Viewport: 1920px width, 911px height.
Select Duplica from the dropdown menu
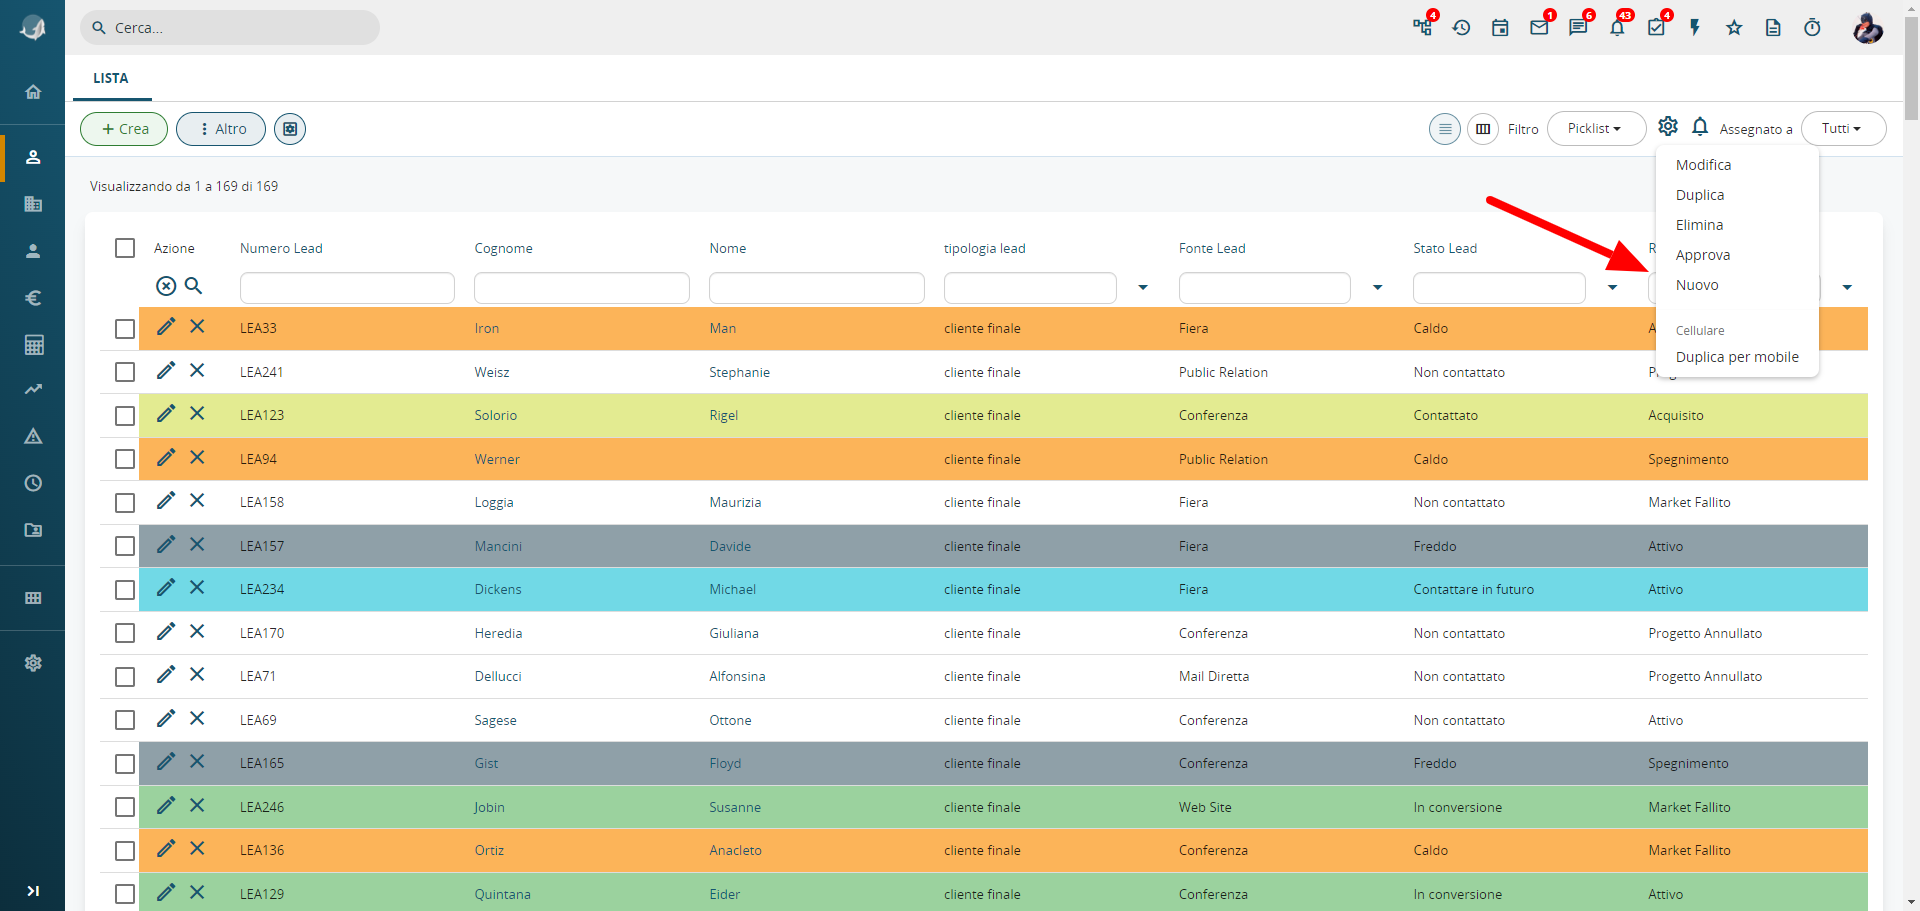(1737, 195)
